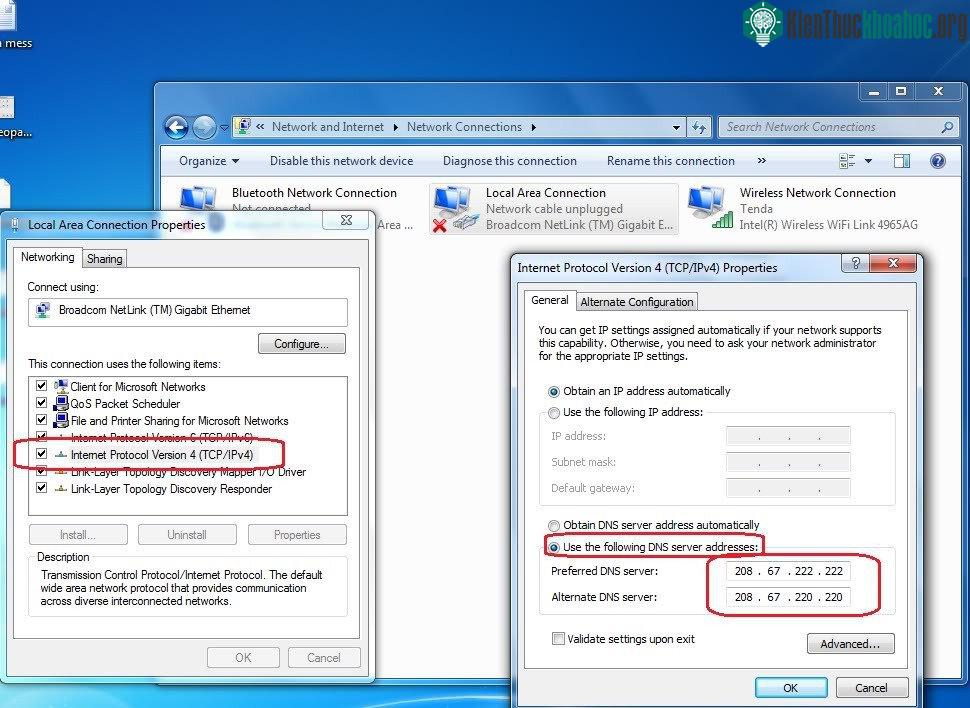Click the Configure... button

[301, 344]
